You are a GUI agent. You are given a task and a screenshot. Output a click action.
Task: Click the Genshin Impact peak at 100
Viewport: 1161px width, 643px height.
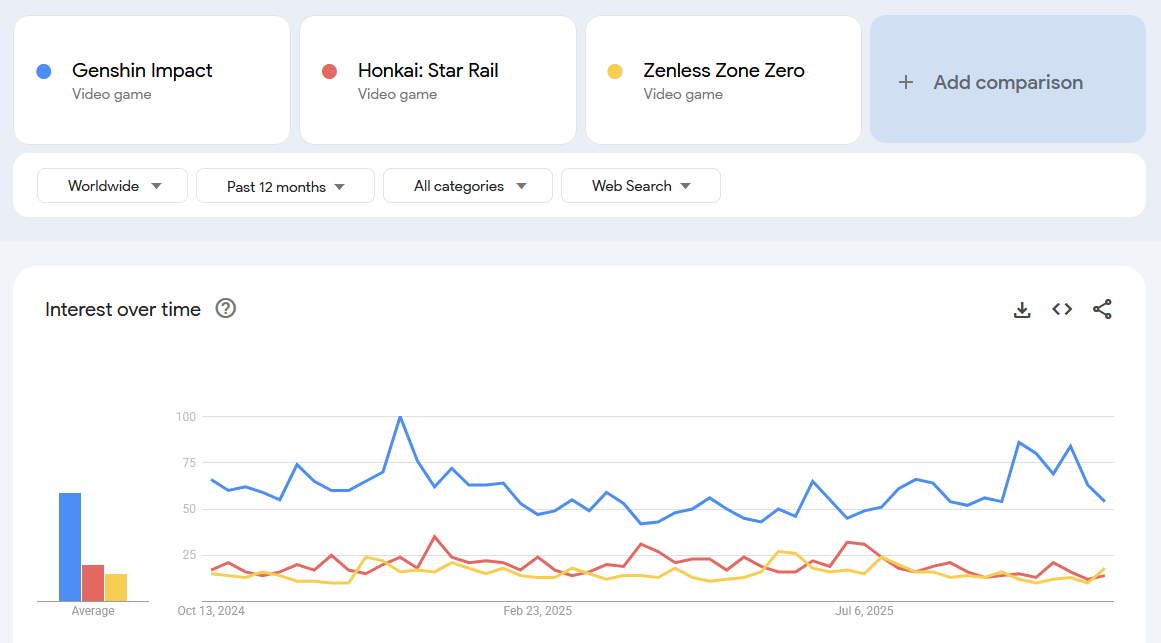pos(400,416)
